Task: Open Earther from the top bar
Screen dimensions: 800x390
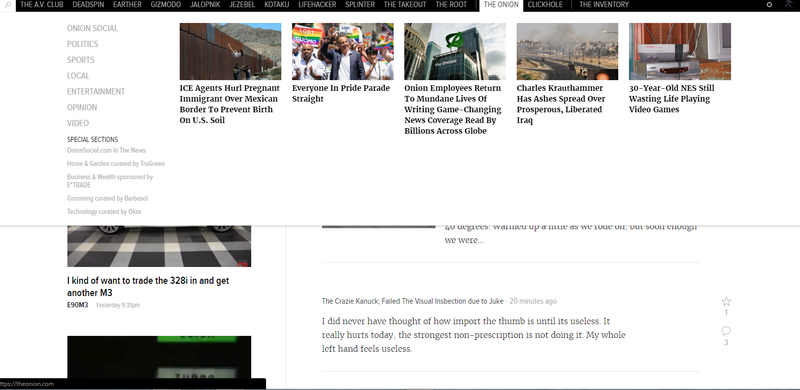Action: [127, 5]
